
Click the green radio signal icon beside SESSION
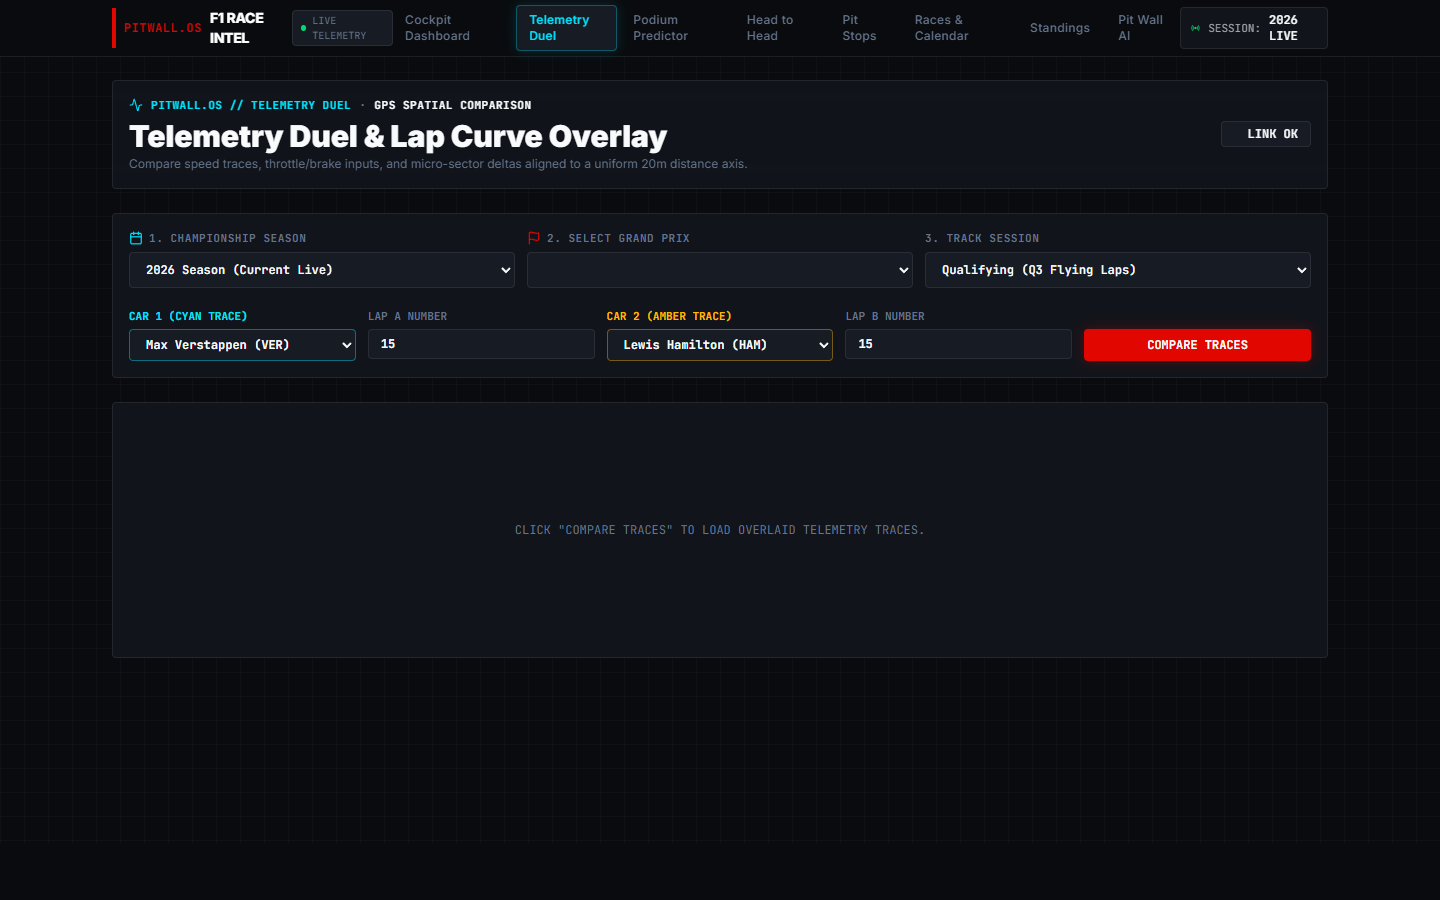click(x=1195, y=28)
